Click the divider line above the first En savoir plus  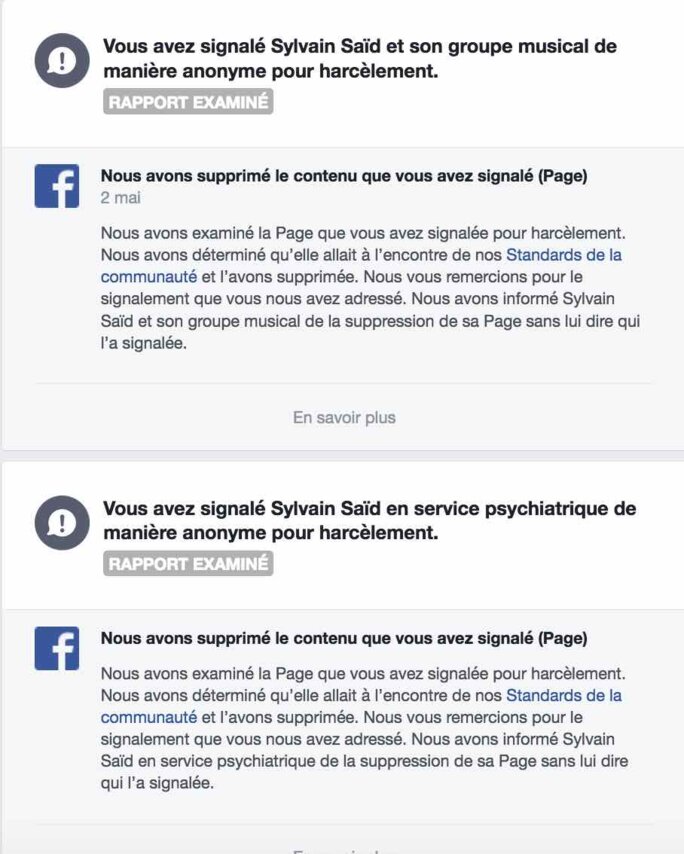[344, 383]
